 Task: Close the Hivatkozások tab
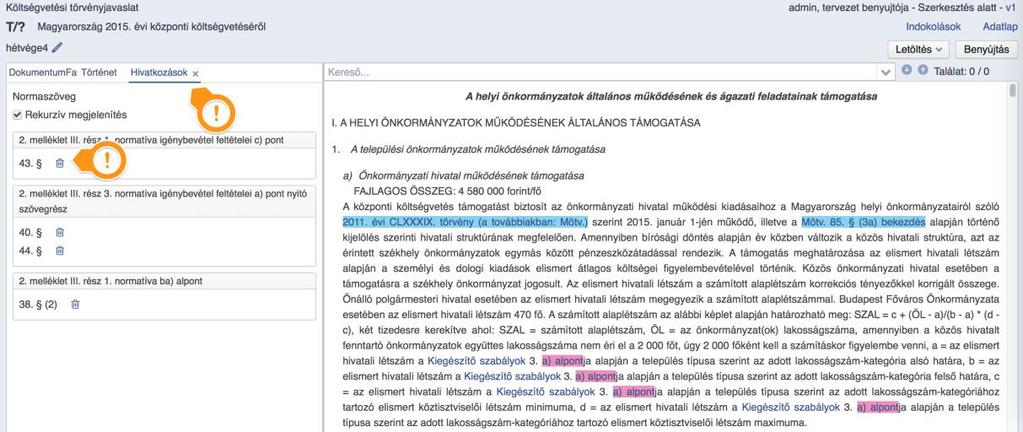pyautogui.click(x=195, y=74)
